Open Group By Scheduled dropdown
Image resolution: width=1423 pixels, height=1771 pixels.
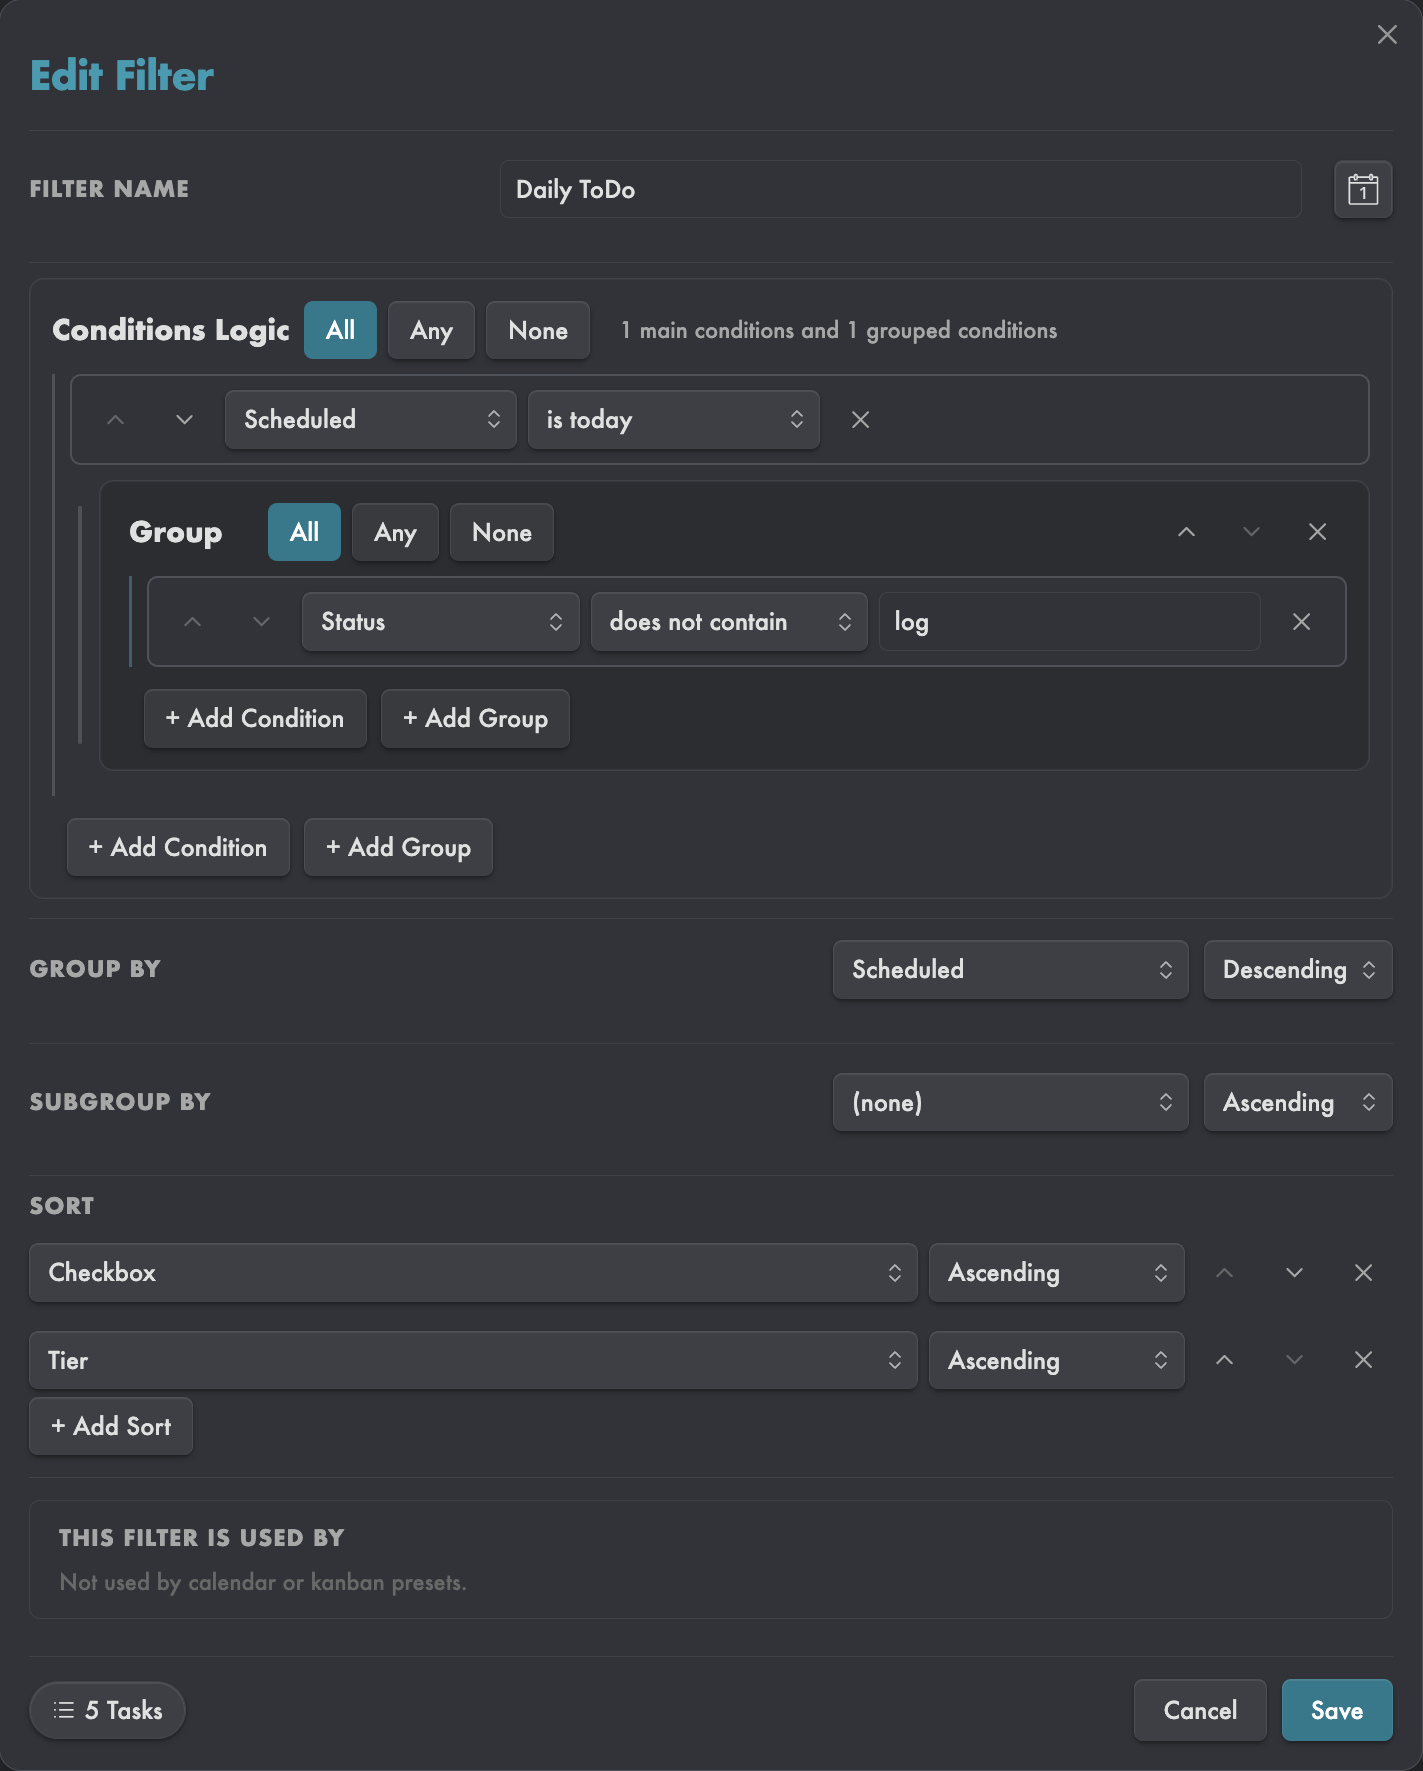tap(1011, 970)
